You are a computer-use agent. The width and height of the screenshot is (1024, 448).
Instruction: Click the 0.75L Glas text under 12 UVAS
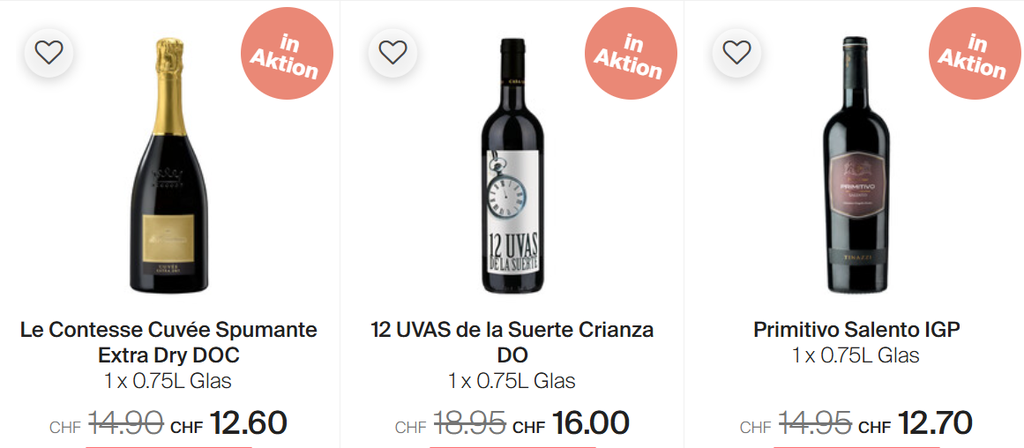[511, 380]
